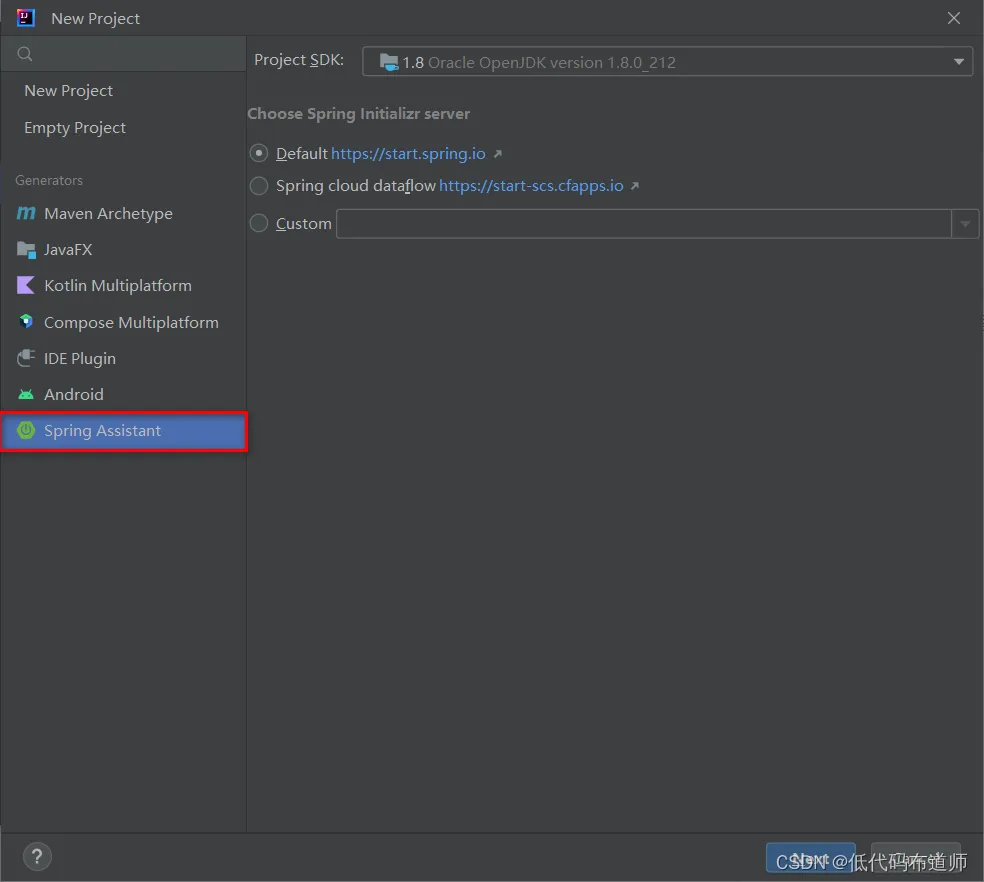
Task: Open the https://start-scs.cfapps.io link
Action: click(x=531, y=186)
